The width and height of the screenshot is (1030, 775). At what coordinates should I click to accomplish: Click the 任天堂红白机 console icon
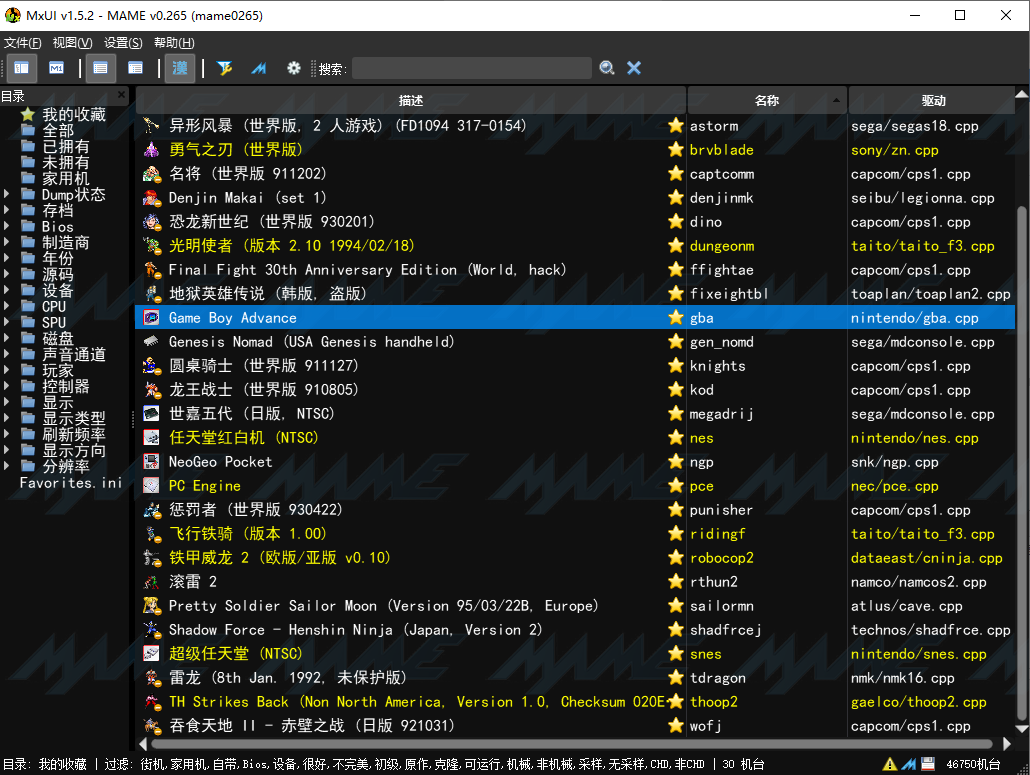[152, 437]
